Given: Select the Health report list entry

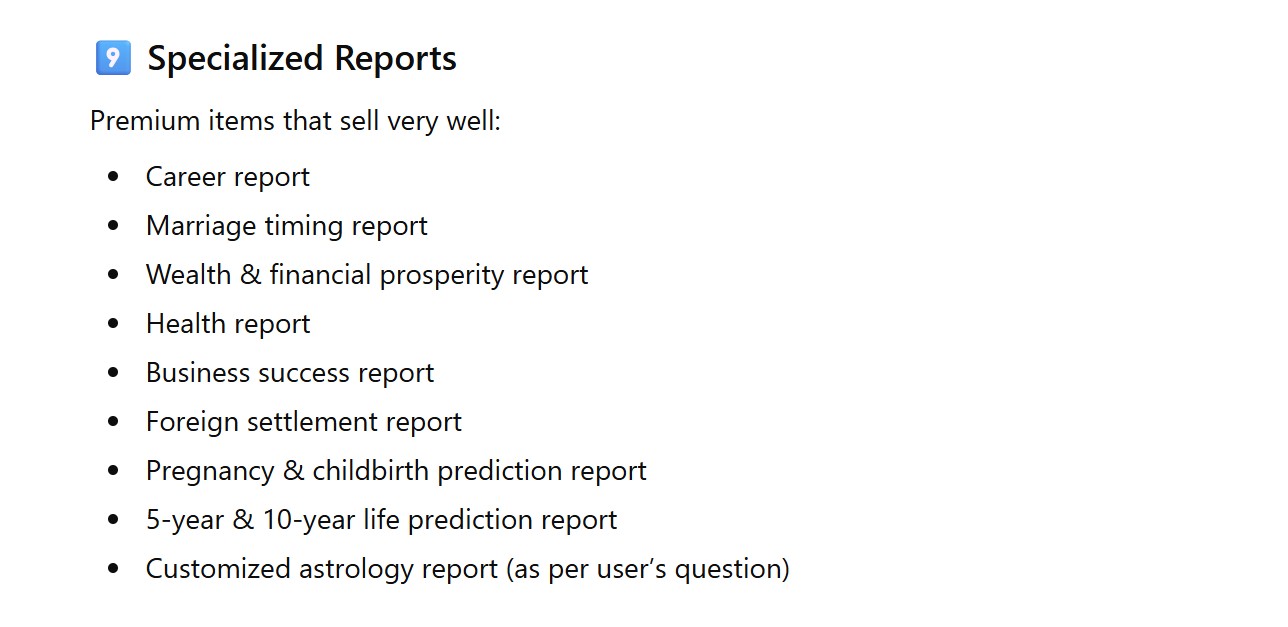Looking at the screenshot, I should (x=227, y=324).
